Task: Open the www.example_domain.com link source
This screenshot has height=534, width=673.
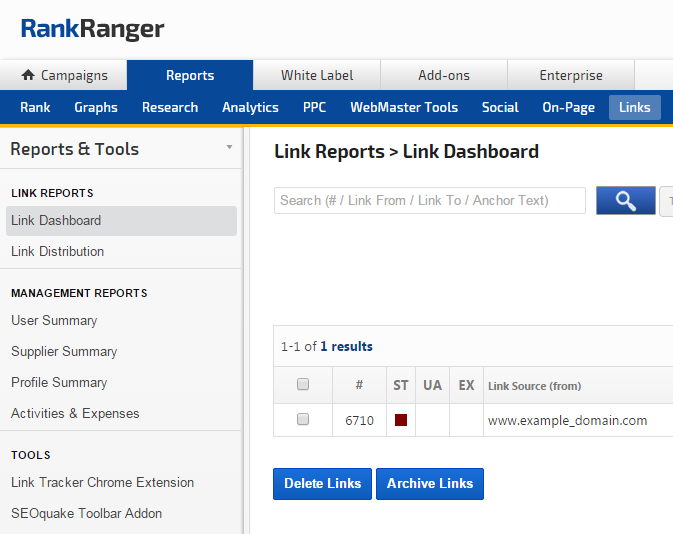Action: 567,421
